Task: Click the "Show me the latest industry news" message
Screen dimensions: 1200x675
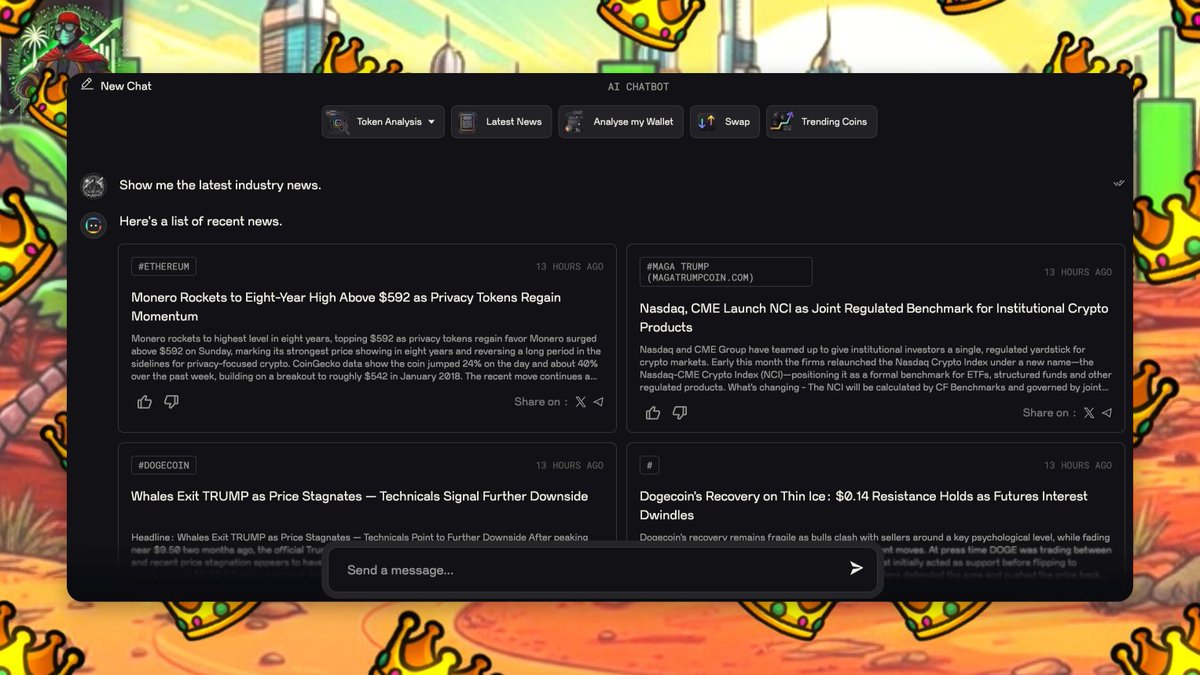Action: coord(220,185)
